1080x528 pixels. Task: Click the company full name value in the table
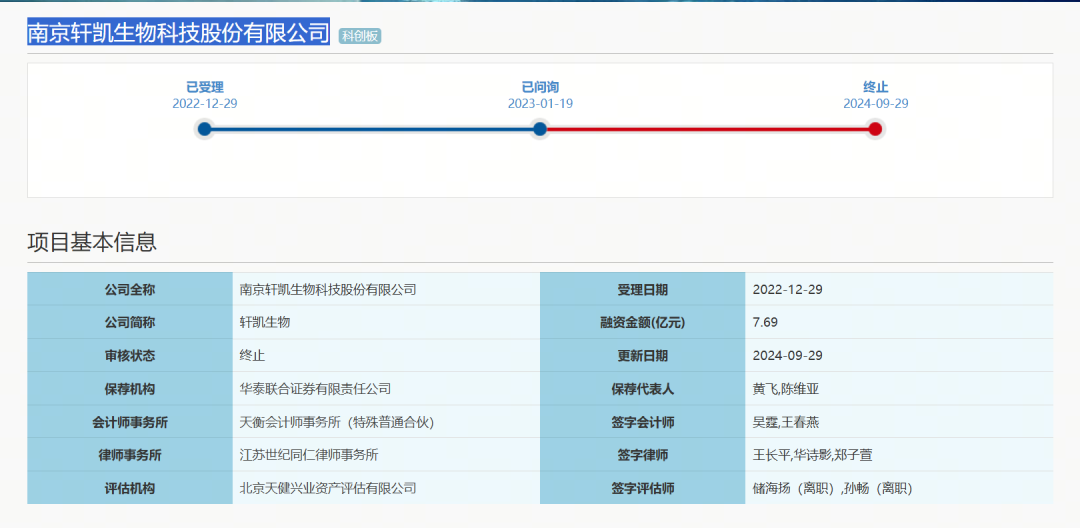pyautogui.click(x=328, y=290)
